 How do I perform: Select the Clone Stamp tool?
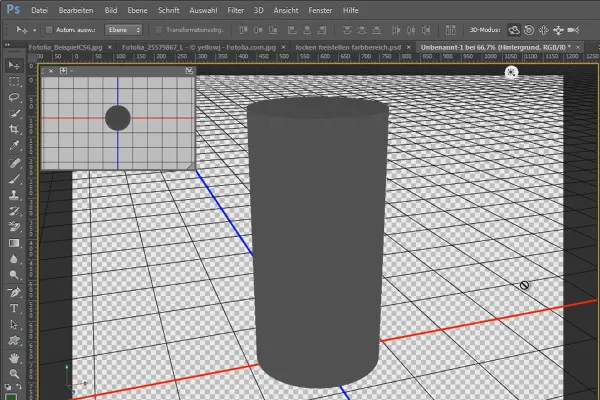tap(14, 195)
